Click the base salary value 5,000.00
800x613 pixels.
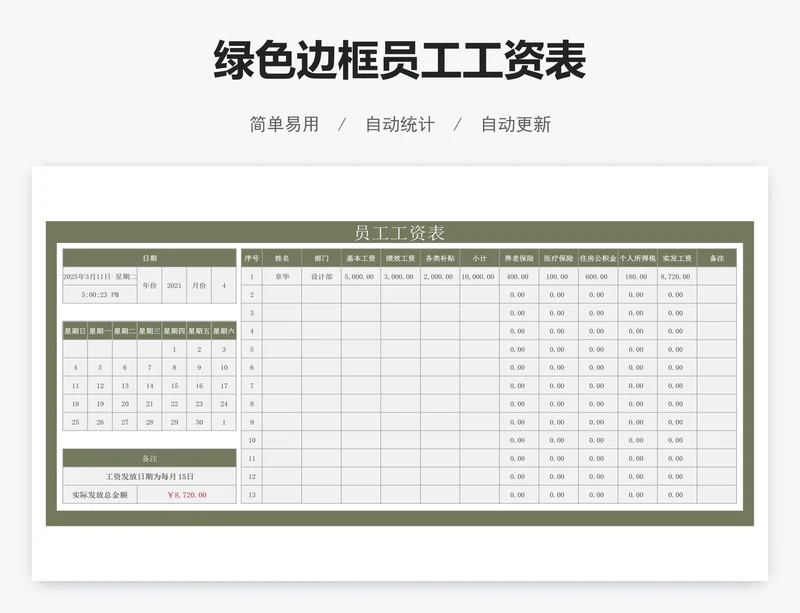(361, 277)
